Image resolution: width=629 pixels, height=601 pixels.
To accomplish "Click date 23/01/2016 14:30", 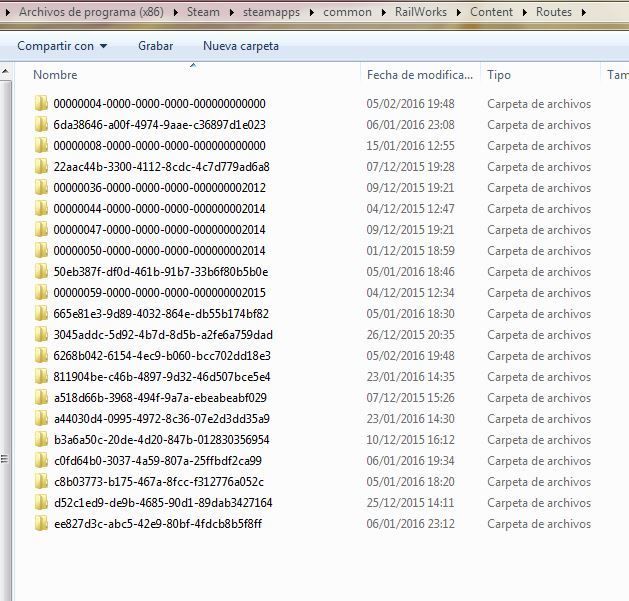I will pos(410,418).
